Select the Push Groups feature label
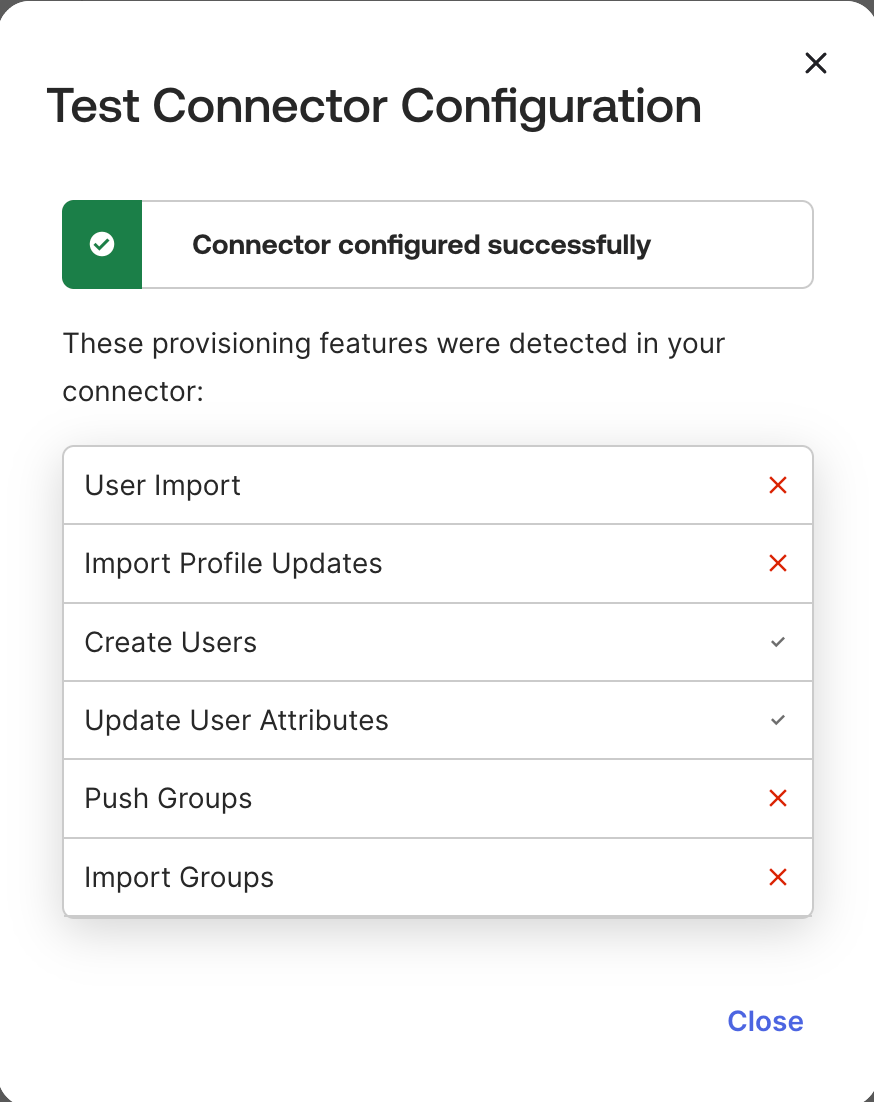 pyautogui.click(x=168, y=799)
